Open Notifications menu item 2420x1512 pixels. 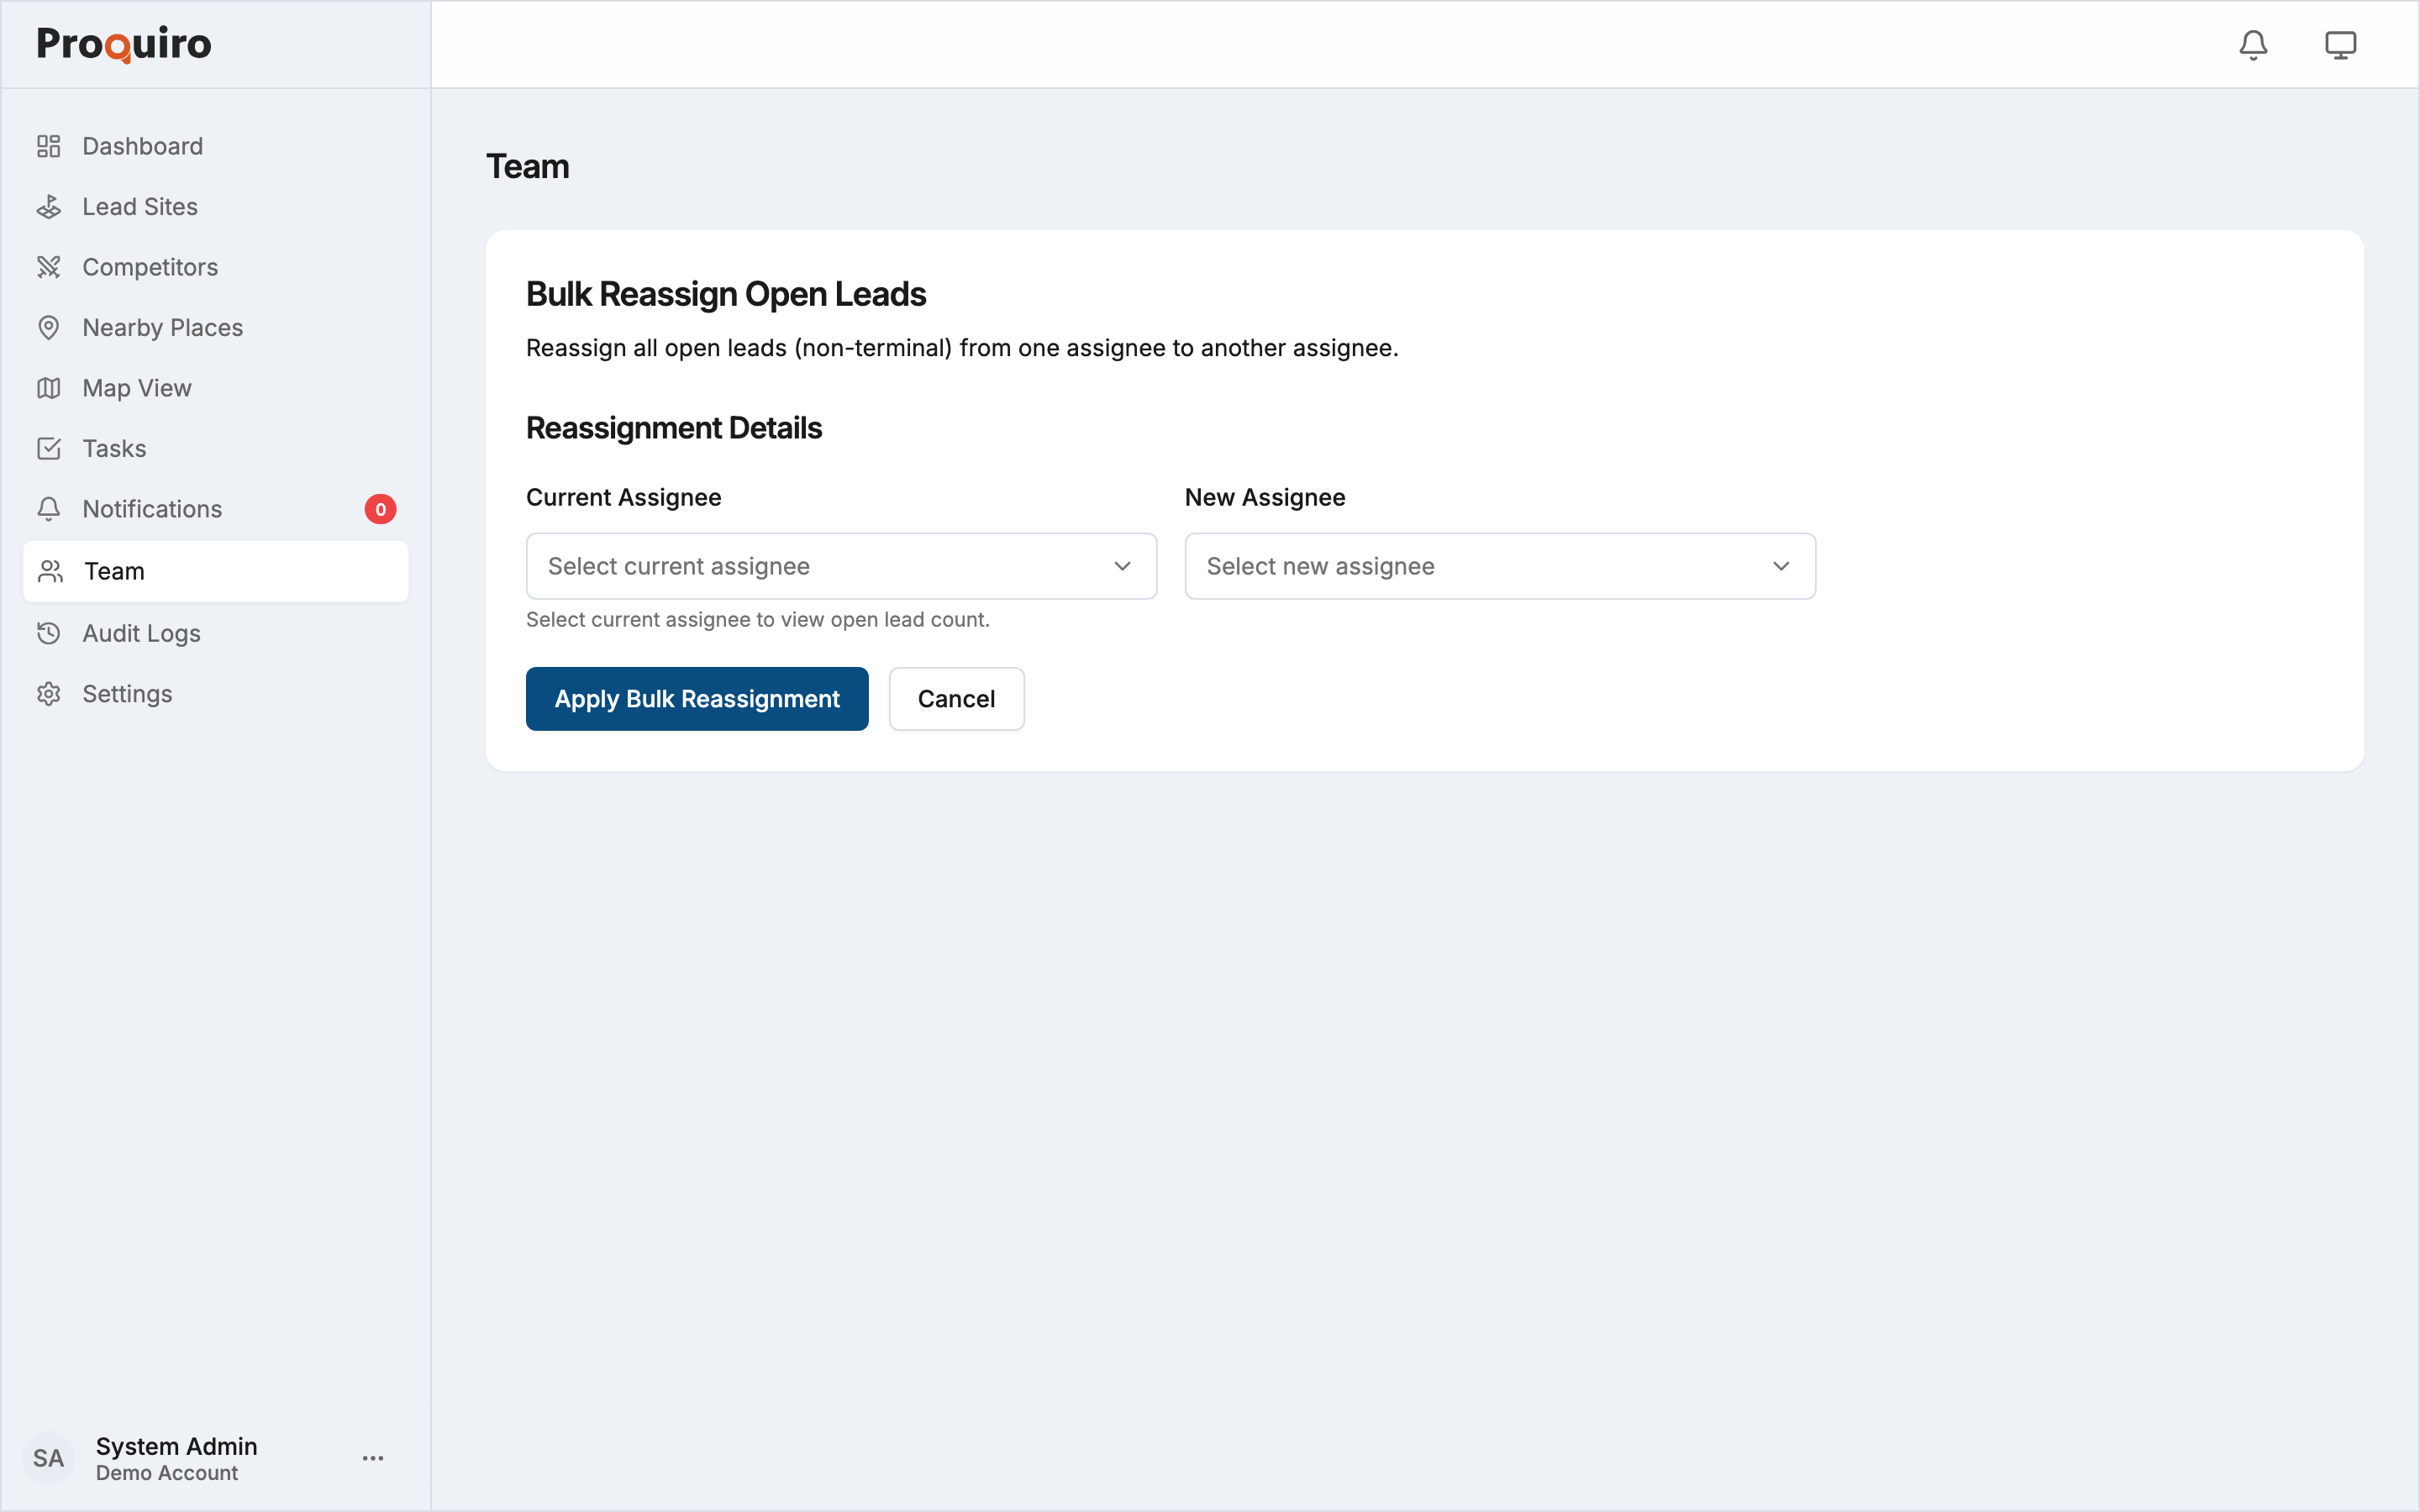point(152,509)
